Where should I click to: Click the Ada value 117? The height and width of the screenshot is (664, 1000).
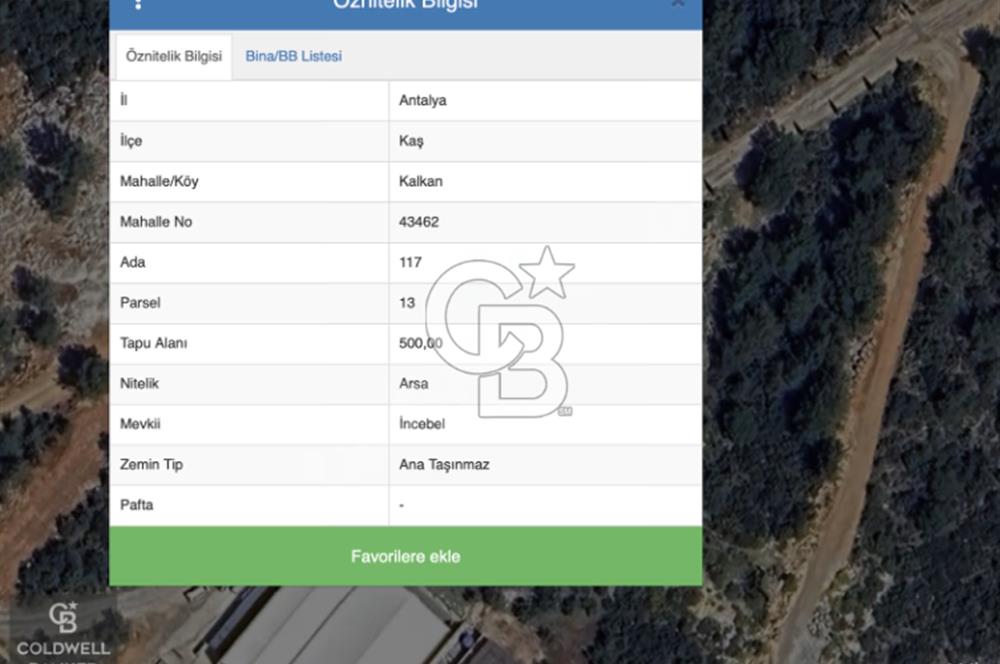(x=410, y=263)
